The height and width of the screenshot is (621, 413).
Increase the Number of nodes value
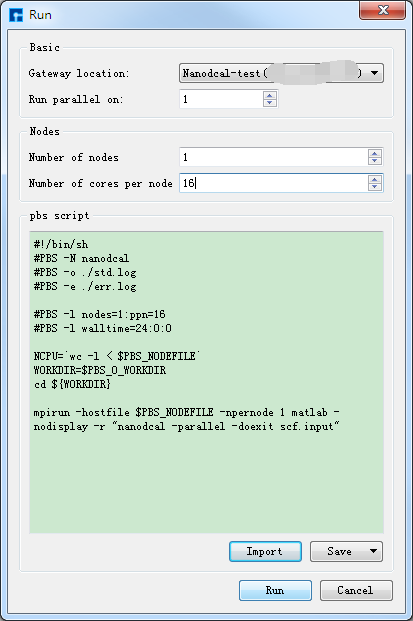(x=375, y=153)
